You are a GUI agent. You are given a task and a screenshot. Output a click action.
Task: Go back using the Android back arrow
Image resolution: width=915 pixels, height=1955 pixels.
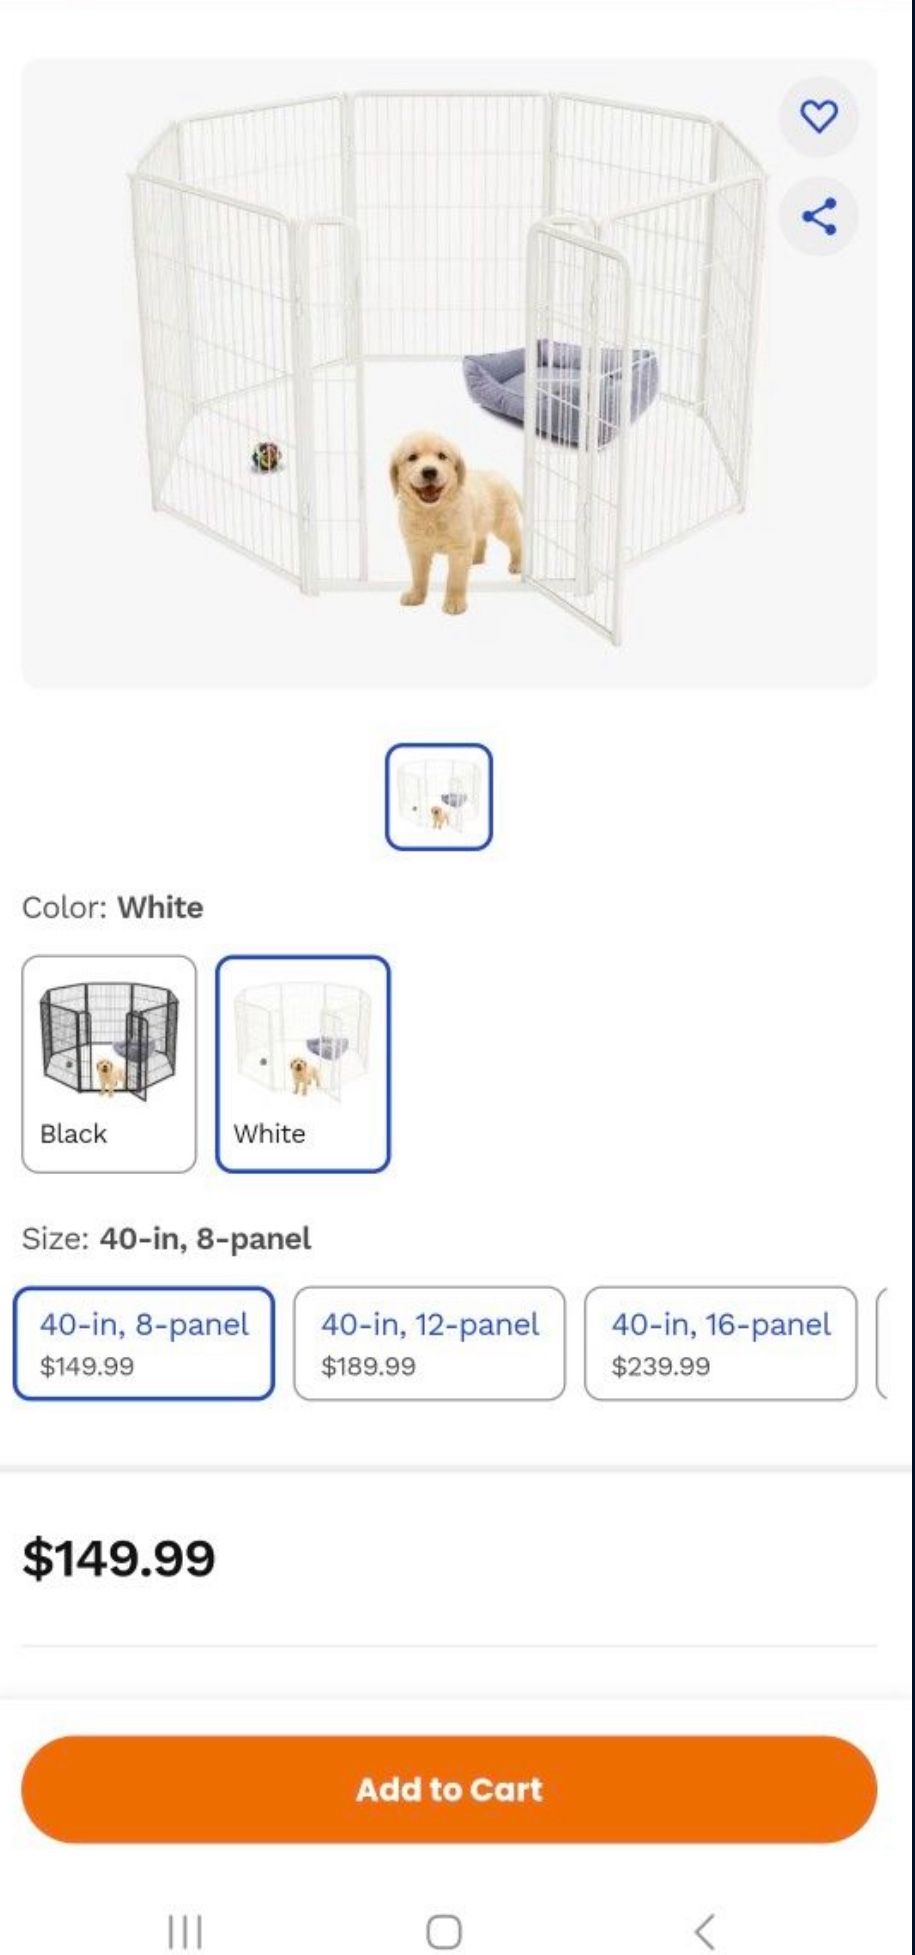pos(705,1930)
